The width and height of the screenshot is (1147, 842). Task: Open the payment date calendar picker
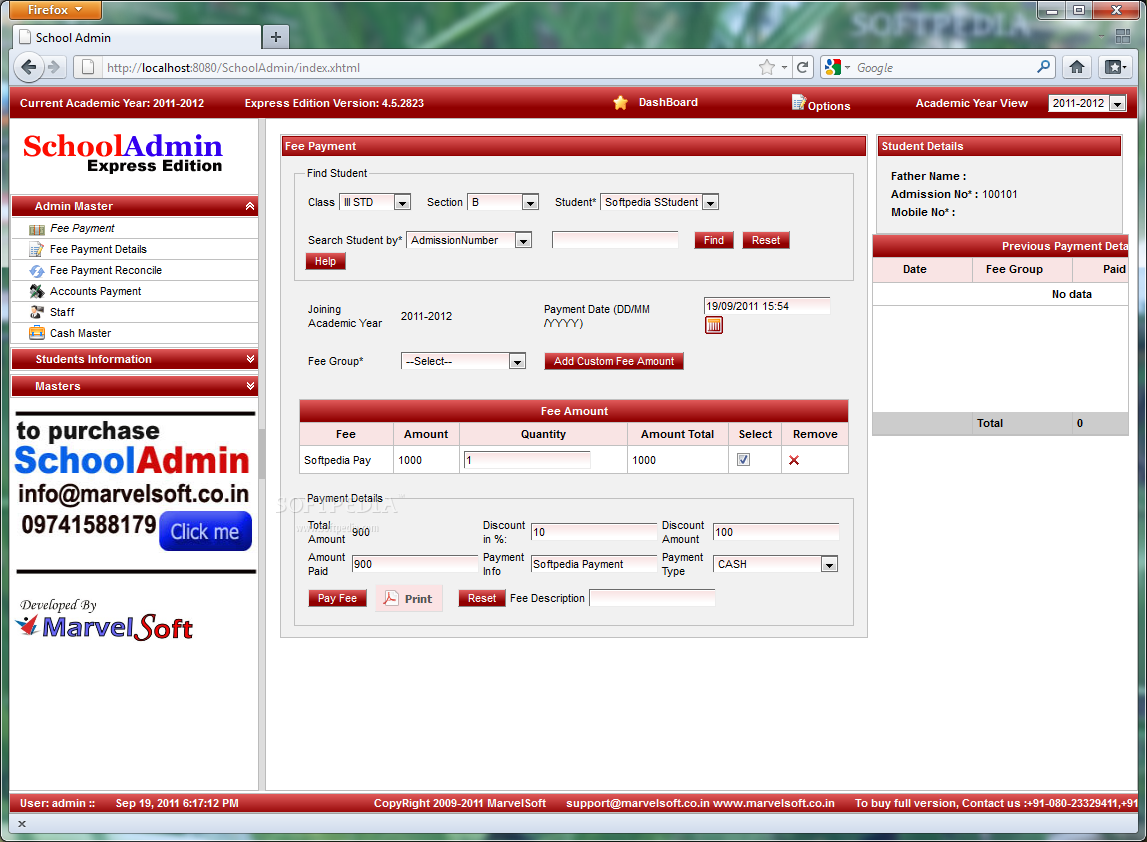(x=713, y=325)
